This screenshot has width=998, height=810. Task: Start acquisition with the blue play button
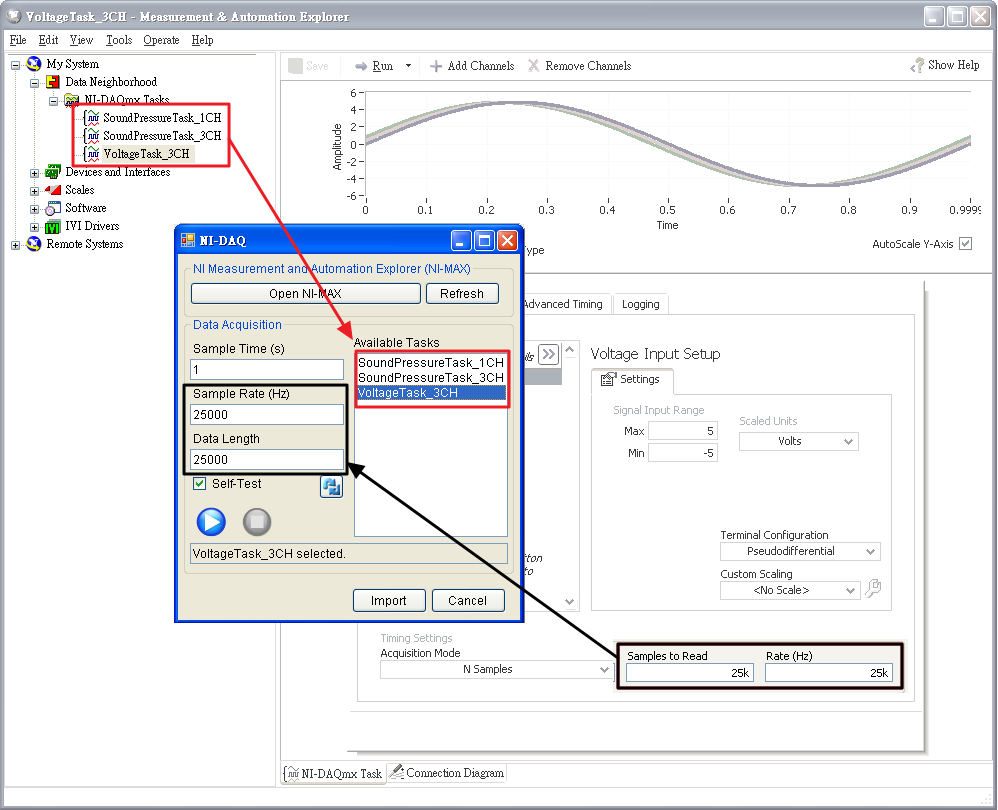[x=211, y=522]
